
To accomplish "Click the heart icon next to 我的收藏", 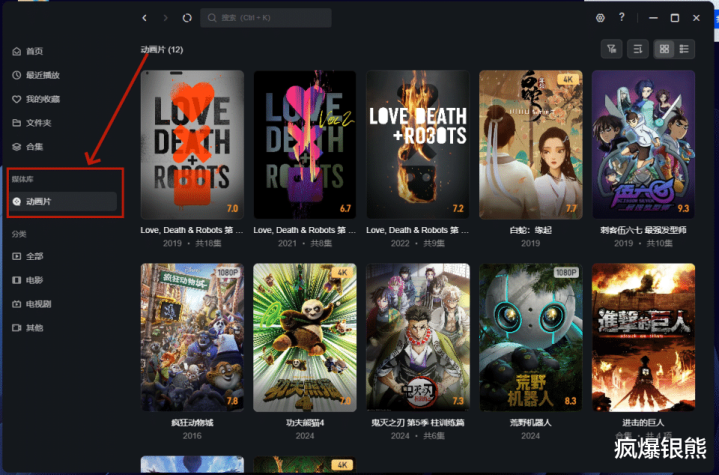I will (17, 99).
